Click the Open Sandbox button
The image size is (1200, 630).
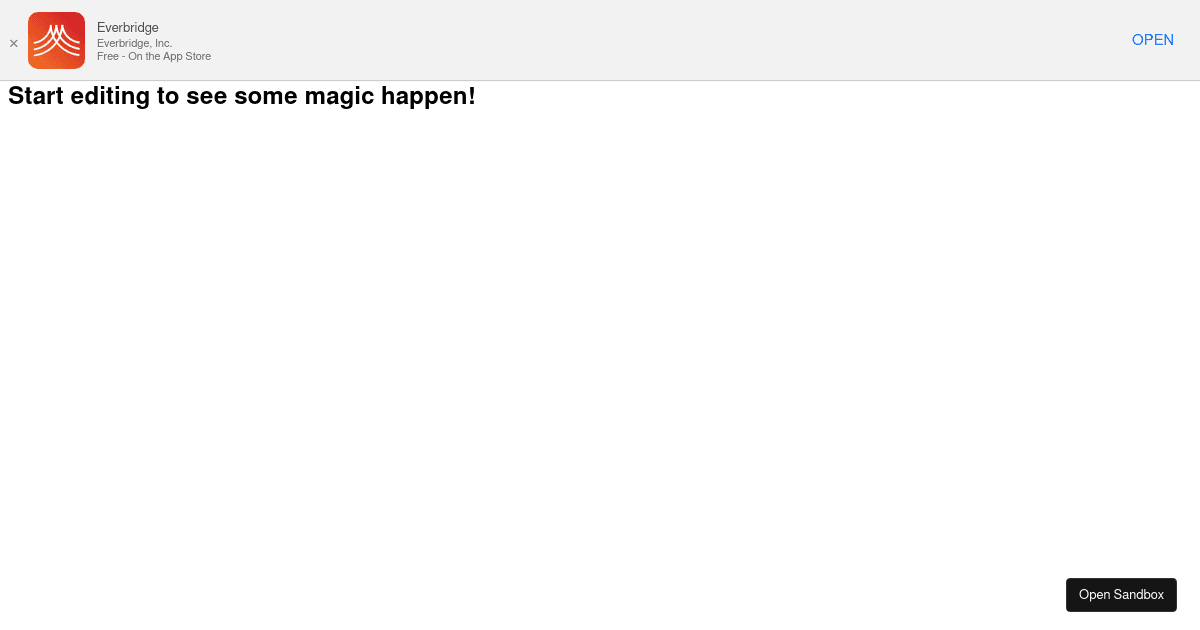1121,594
